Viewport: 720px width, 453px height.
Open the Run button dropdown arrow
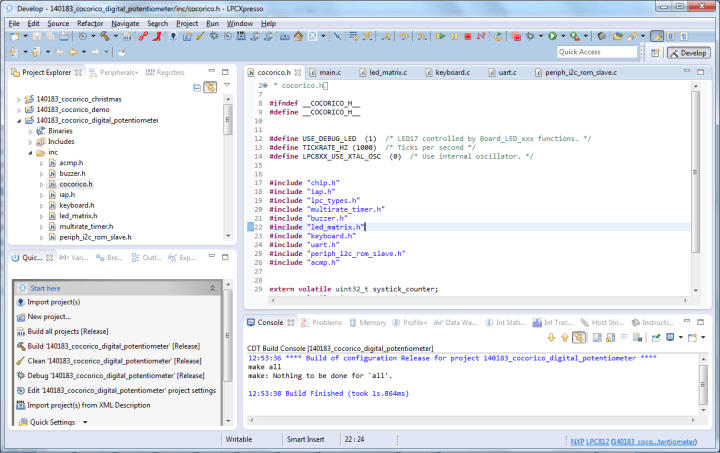[563, 36]
